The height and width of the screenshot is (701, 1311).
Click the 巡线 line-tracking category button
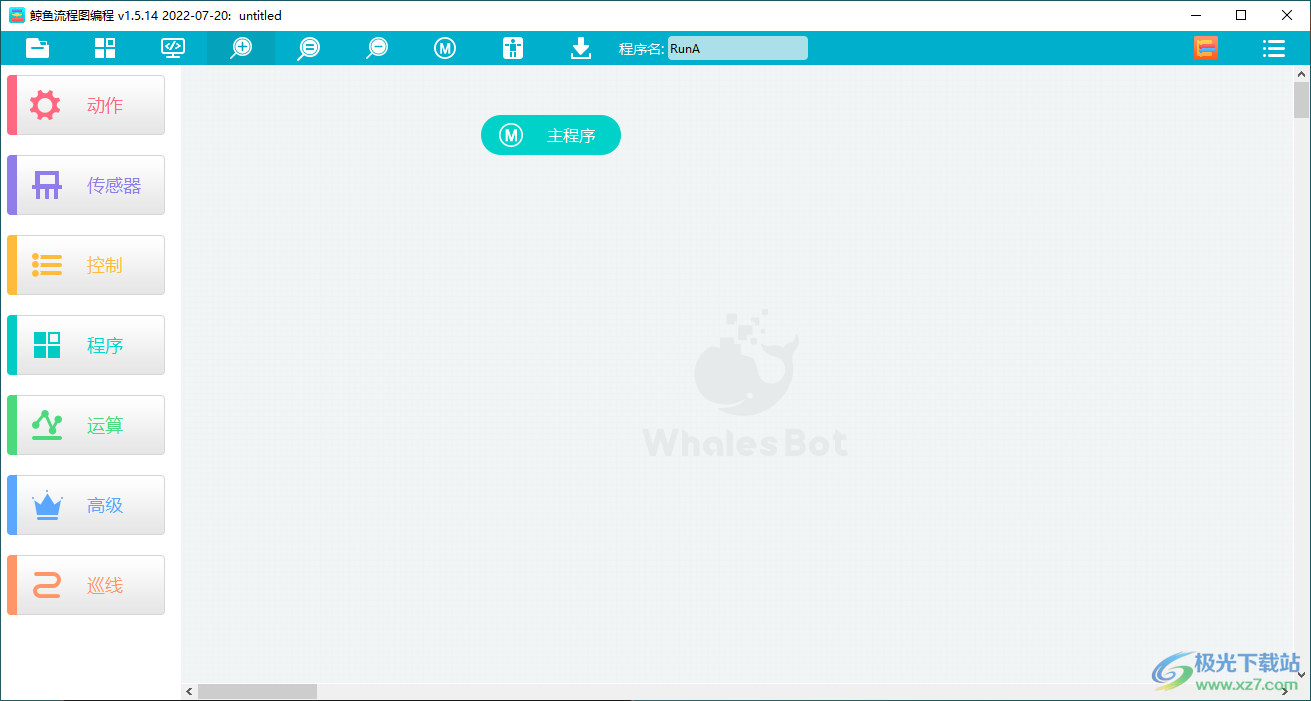[87, 585]
